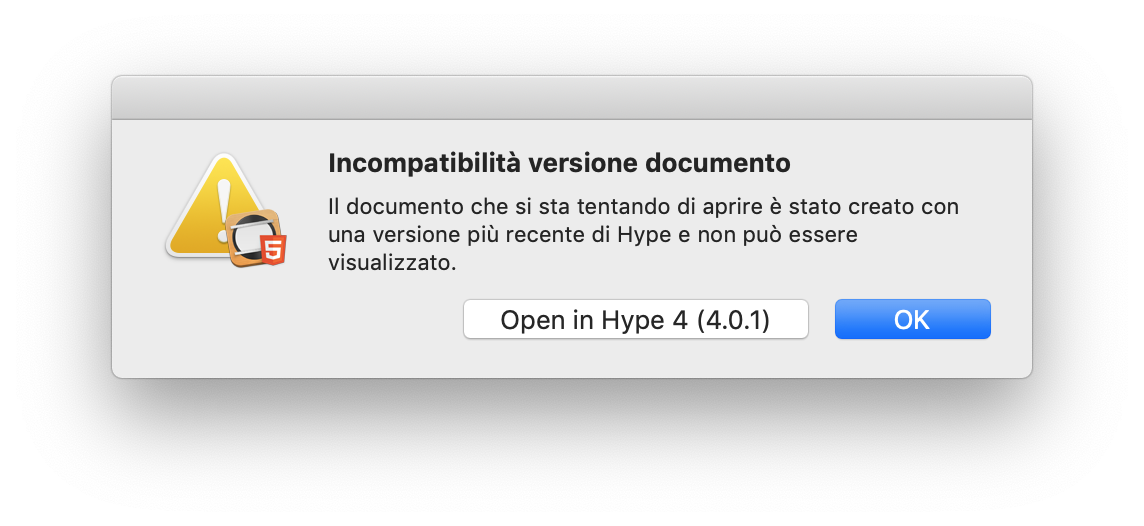Click the word "visualizzato." in the message
The height and width of the screenshot is (526, 1144).
pyautogui.click(x=392, y=263)
